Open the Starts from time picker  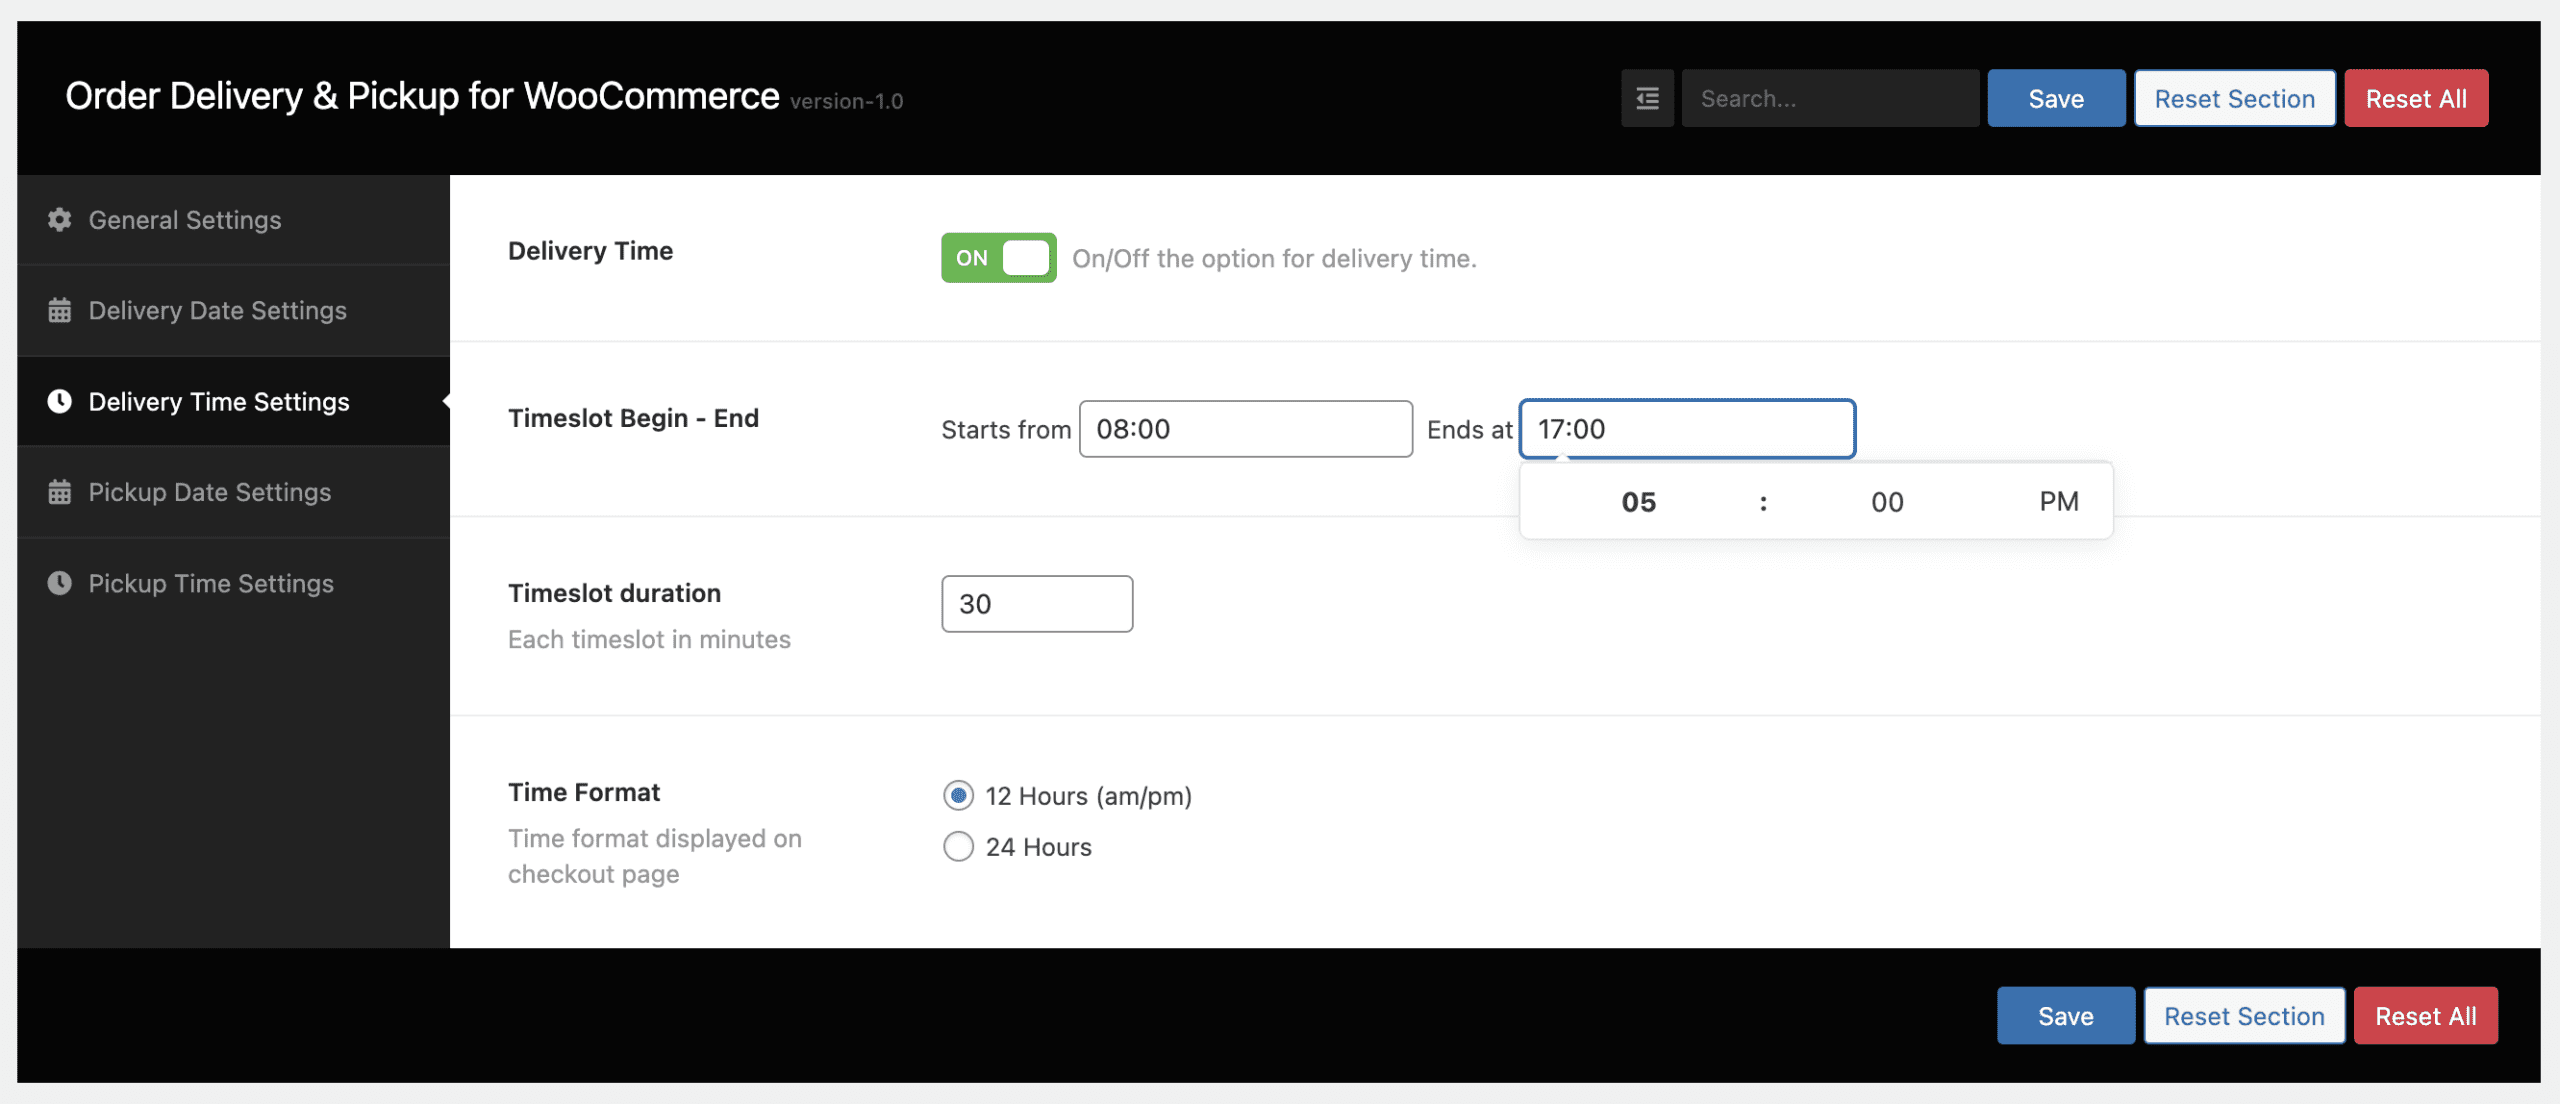[1245, 428]
